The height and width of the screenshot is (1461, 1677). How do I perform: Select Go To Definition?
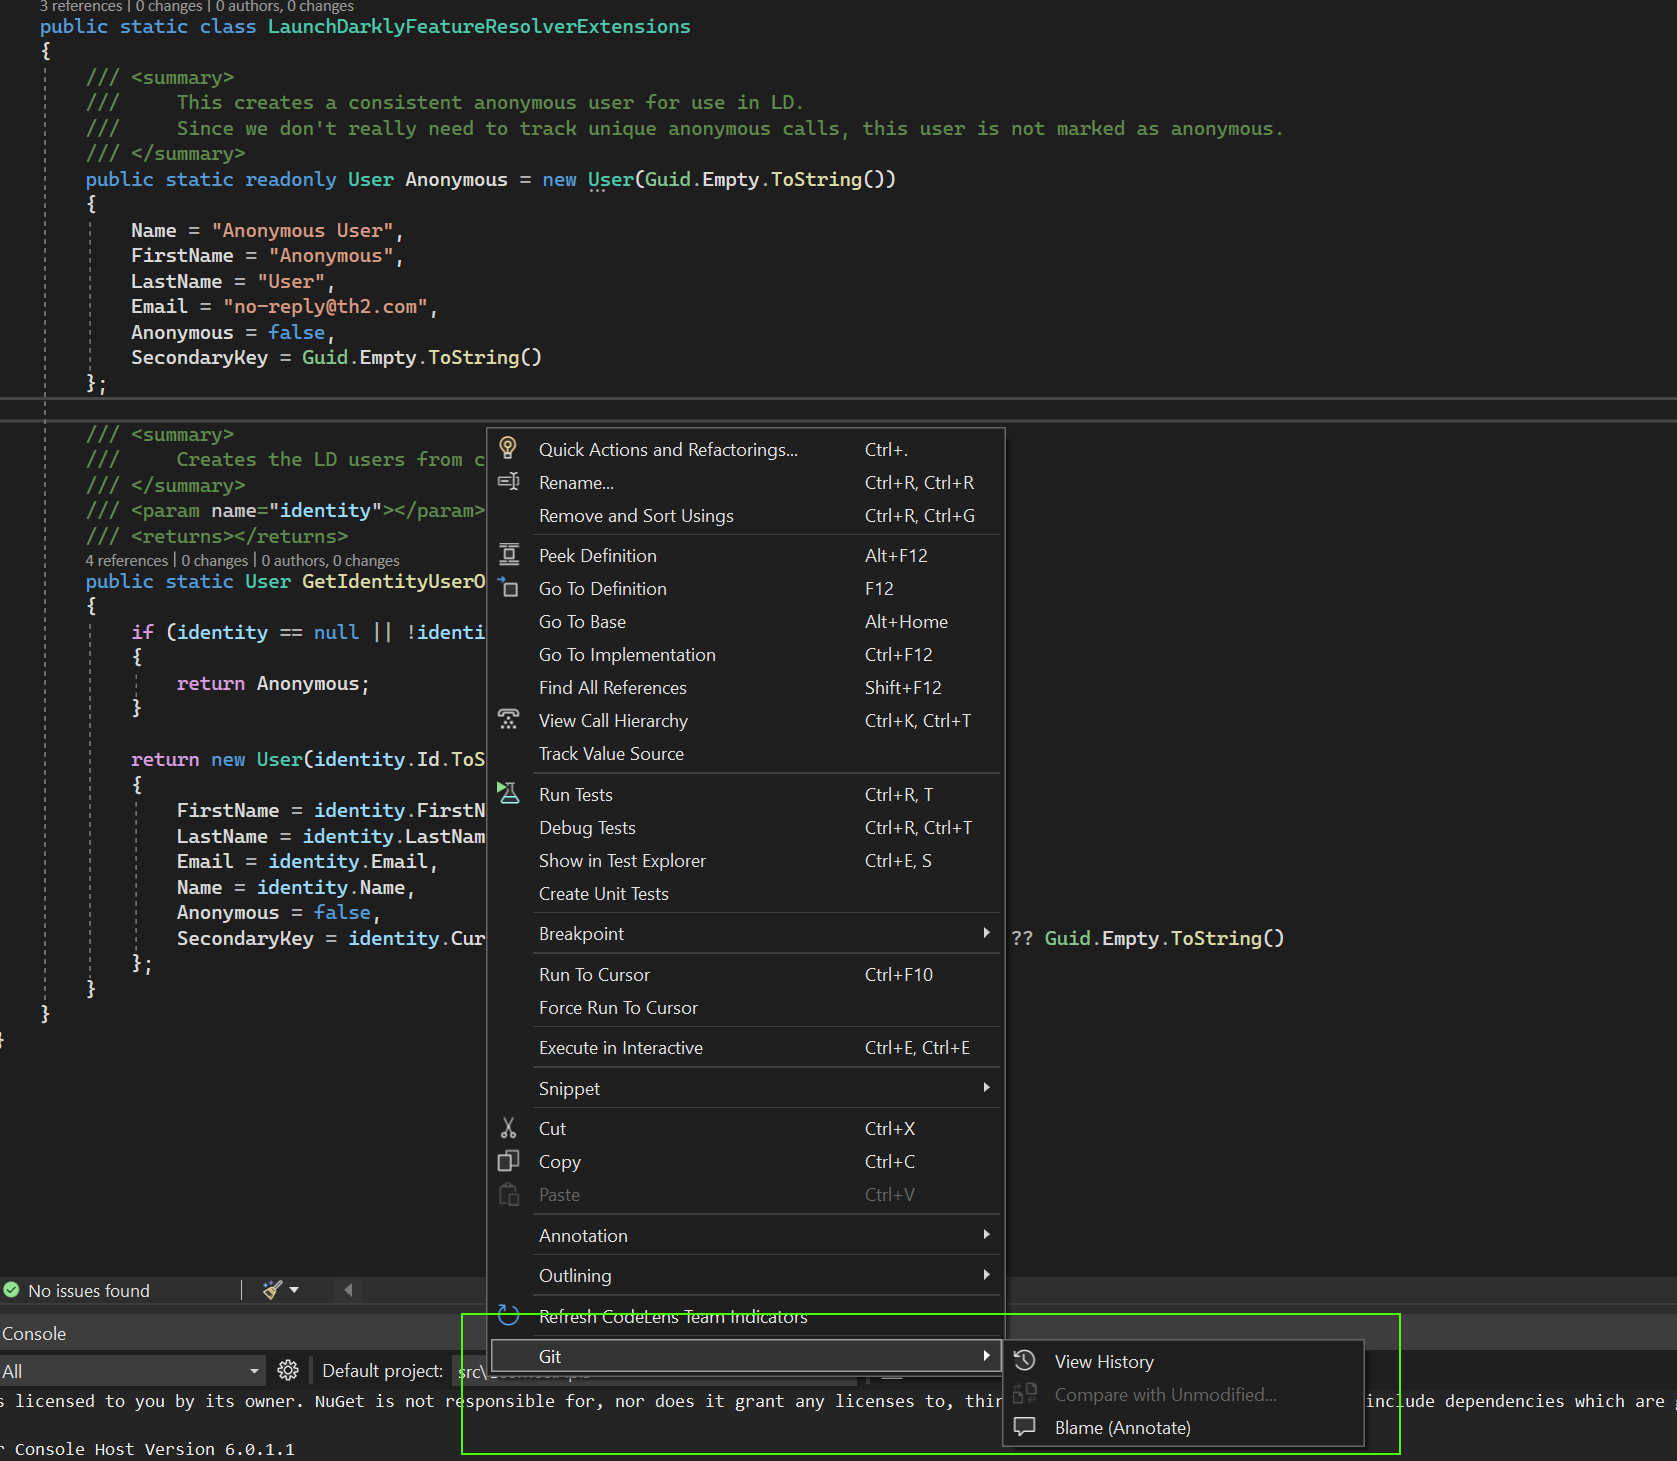745,589
